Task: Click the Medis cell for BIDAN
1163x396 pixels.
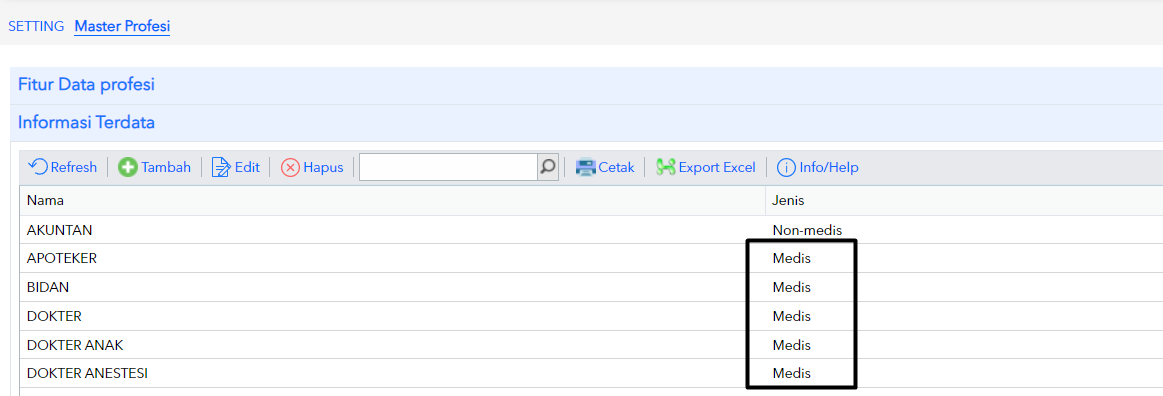Action: click(x=964, y=288)
